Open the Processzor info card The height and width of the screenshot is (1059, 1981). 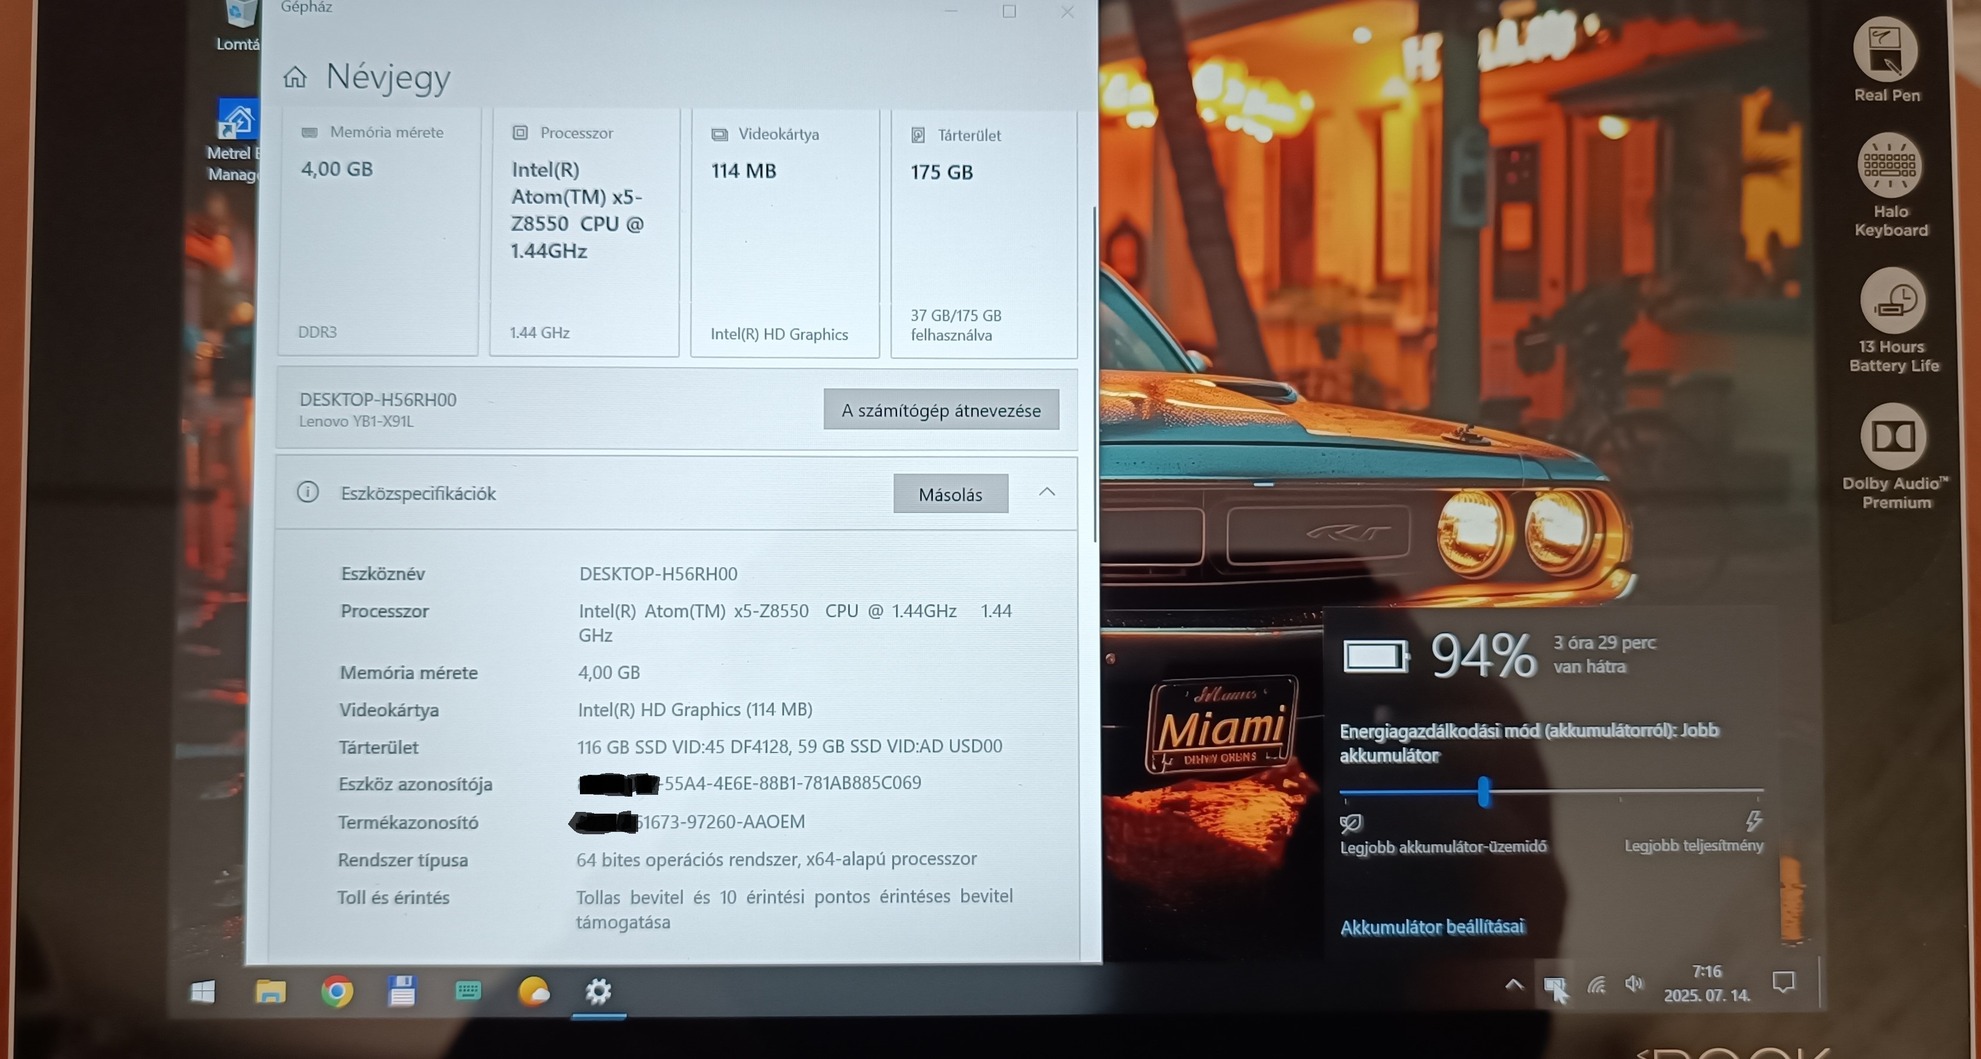(584, 233)
